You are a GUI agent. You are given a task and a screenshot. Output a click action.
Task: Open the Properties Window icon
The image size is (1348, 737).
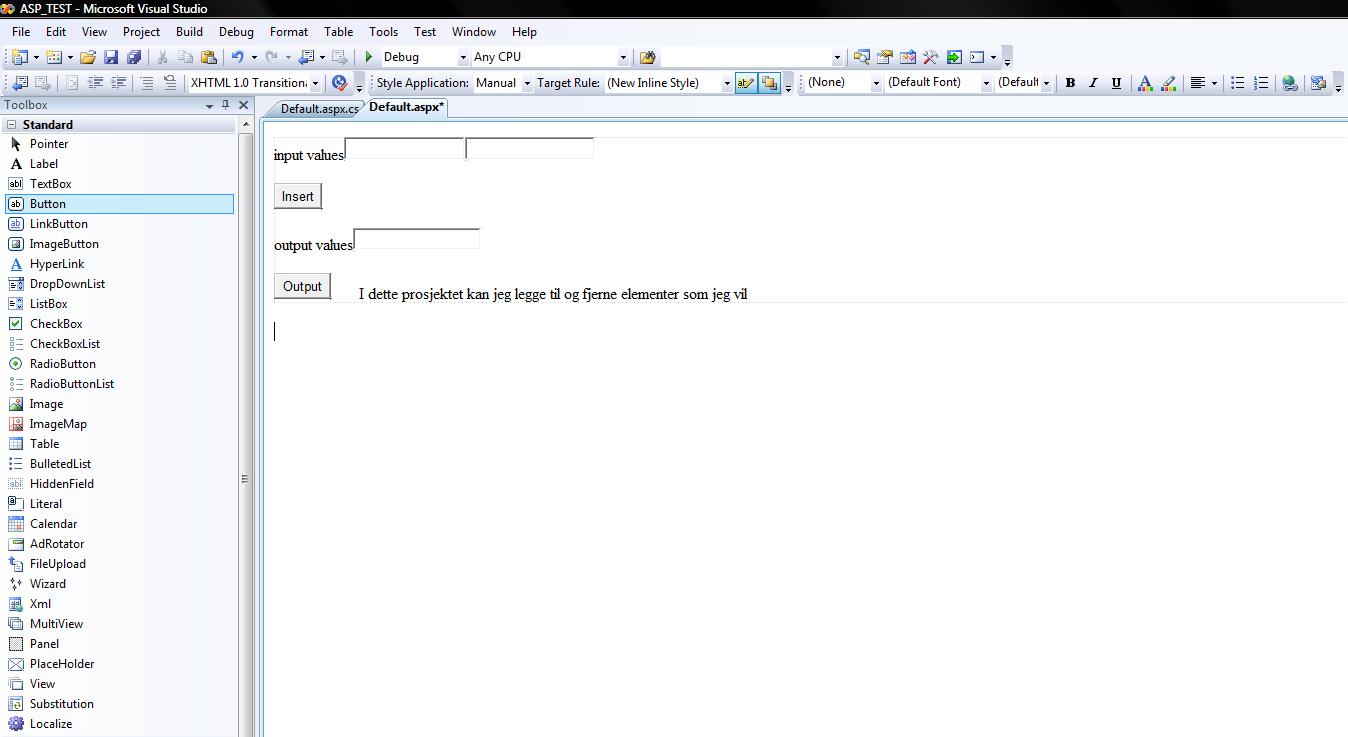[x=884, y=57]
